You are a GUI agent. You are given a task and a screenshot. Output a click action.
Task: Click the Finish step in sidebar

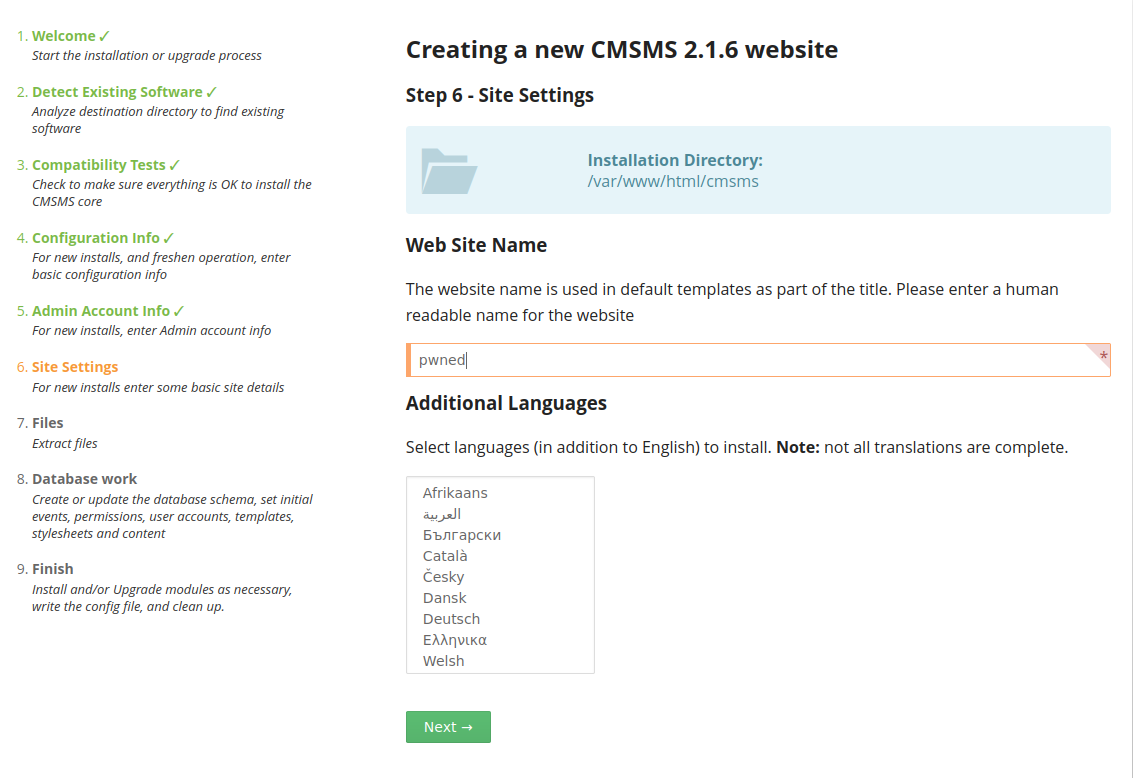tap(52, 569)
